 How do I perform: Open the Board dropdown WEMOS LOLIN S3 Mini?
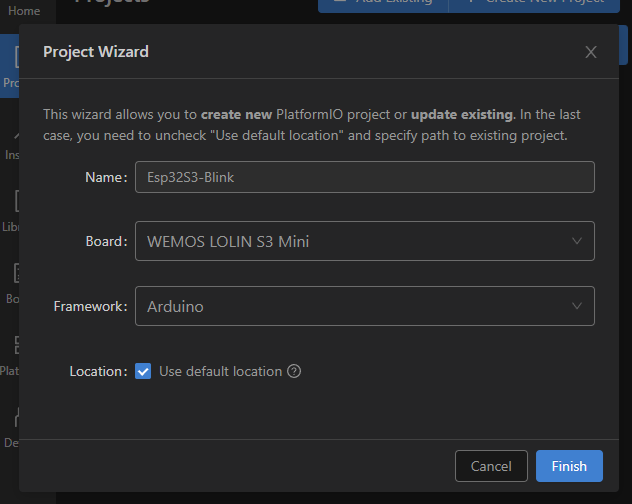[x=365, y=241]
